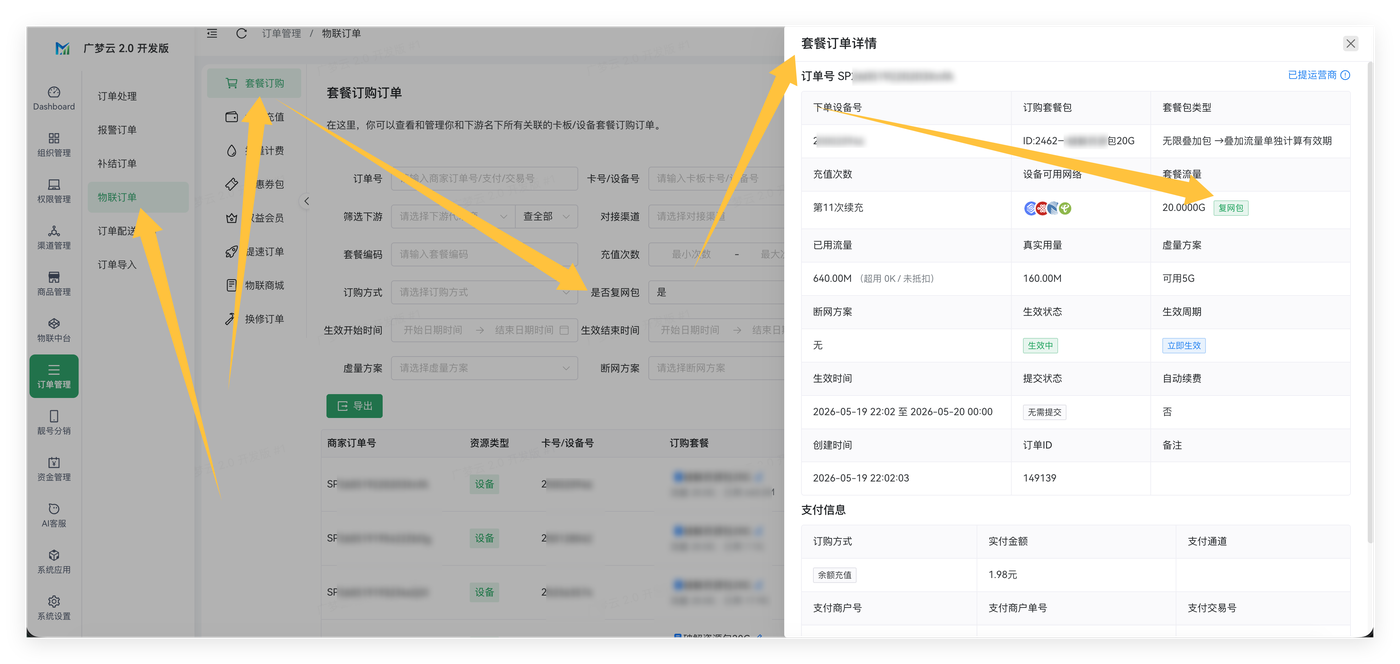Open Dashboard in the left sidebar
The image size is (1400, 664).
pos(54,97)
